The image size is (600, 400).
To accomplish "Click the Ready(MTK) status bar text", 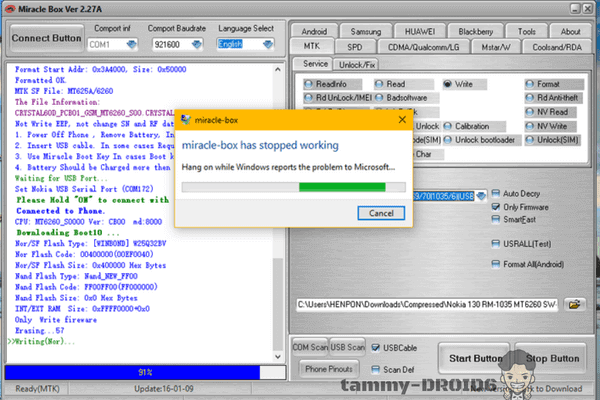I will coord(38,389).
